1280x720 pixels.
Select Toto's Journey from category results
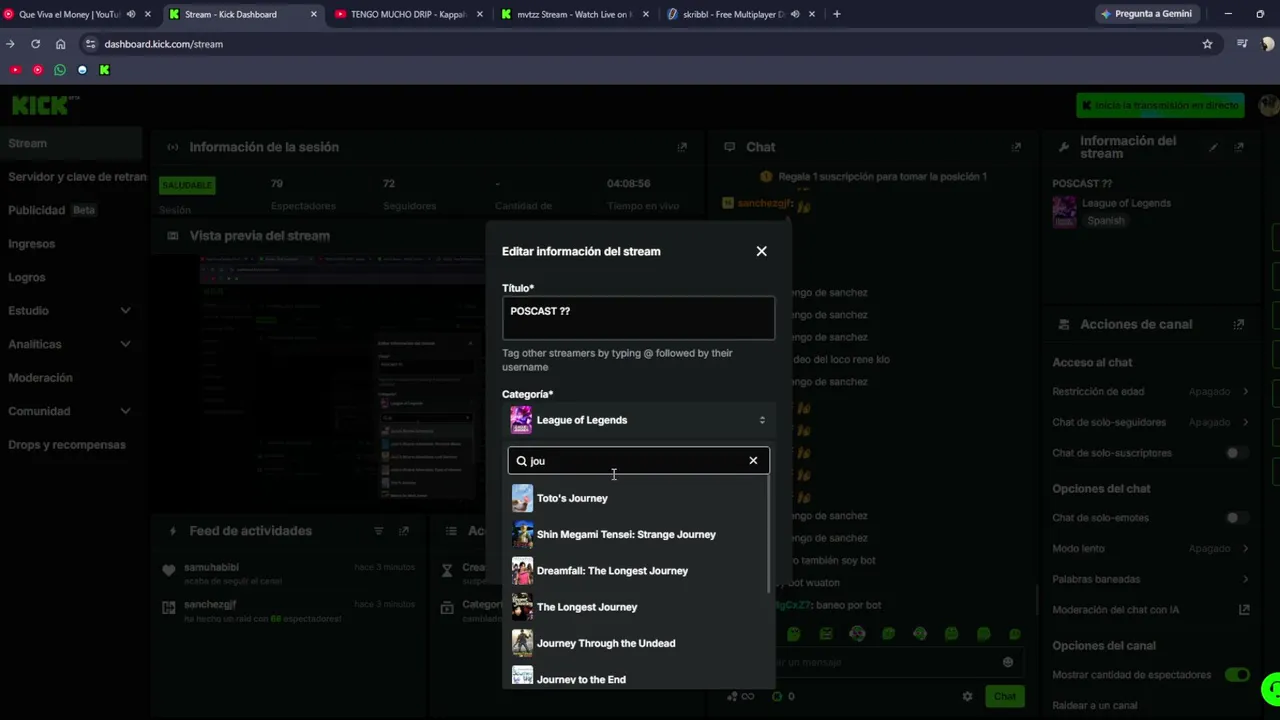pyautogui.click(x=638, y=498)
